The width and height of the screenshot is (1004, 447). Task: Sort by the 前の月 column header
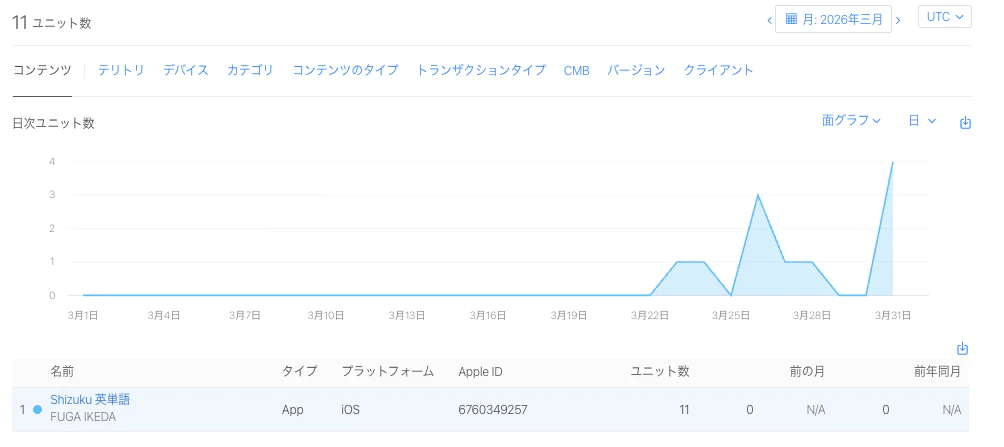807,371
